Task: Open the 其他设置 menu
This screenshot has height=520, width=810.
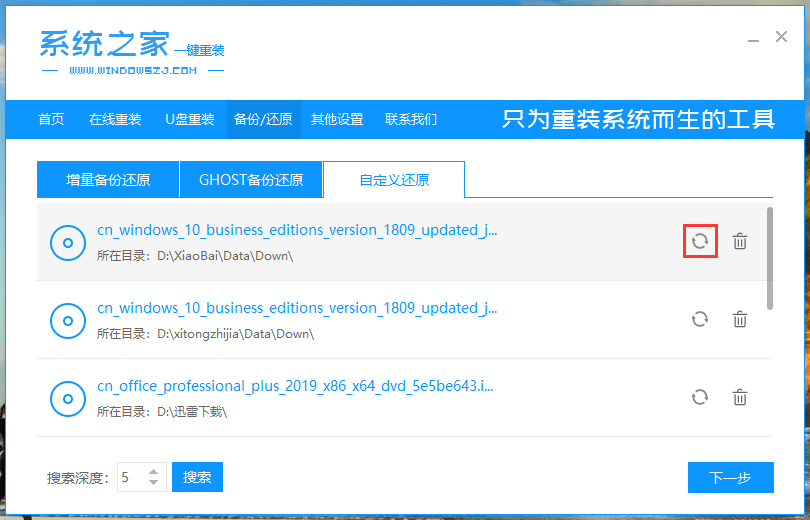Action: [337, 119]
